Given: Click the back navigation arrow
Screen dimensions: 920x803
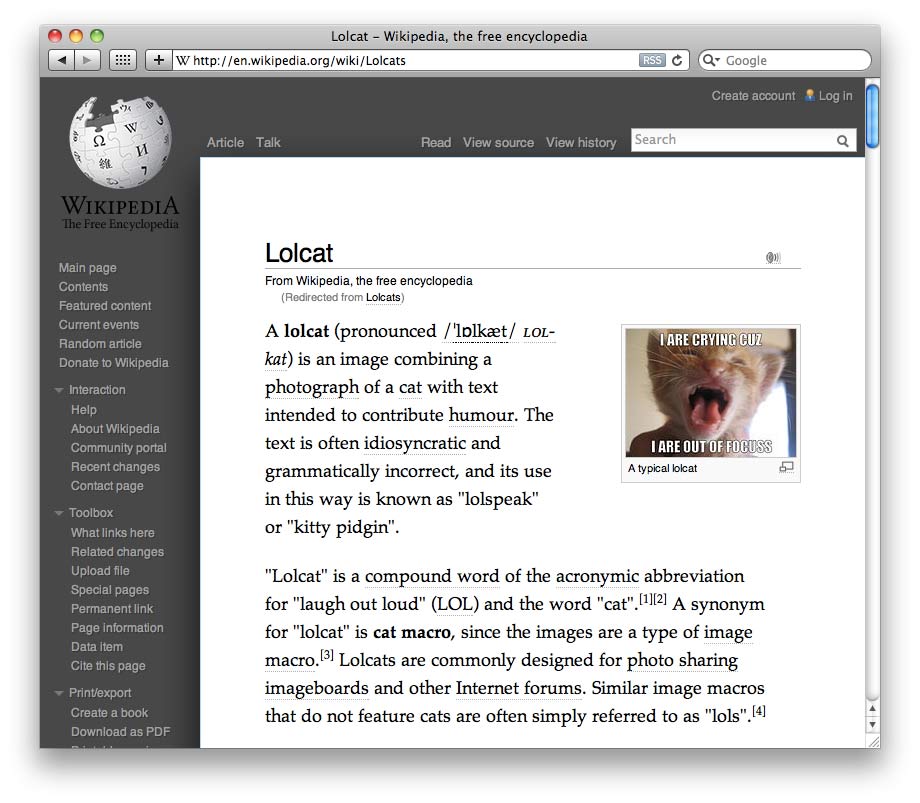Looking at the screenshot, I should click(x=62, y=59).
